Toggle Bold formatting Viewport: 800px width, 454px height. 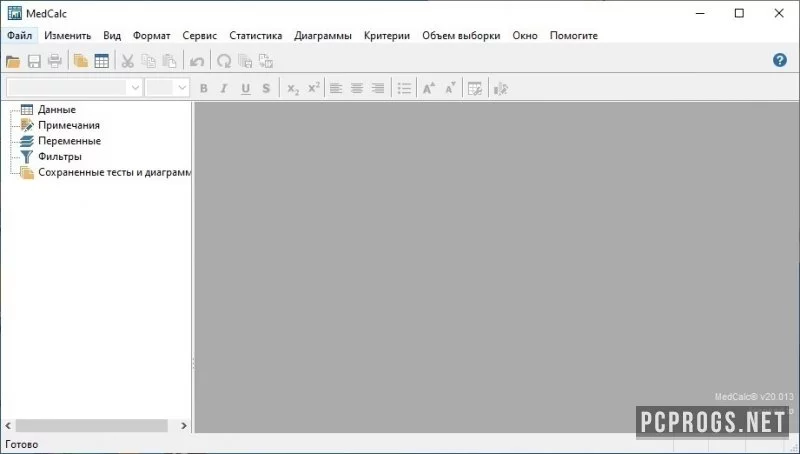pos(204,89)
